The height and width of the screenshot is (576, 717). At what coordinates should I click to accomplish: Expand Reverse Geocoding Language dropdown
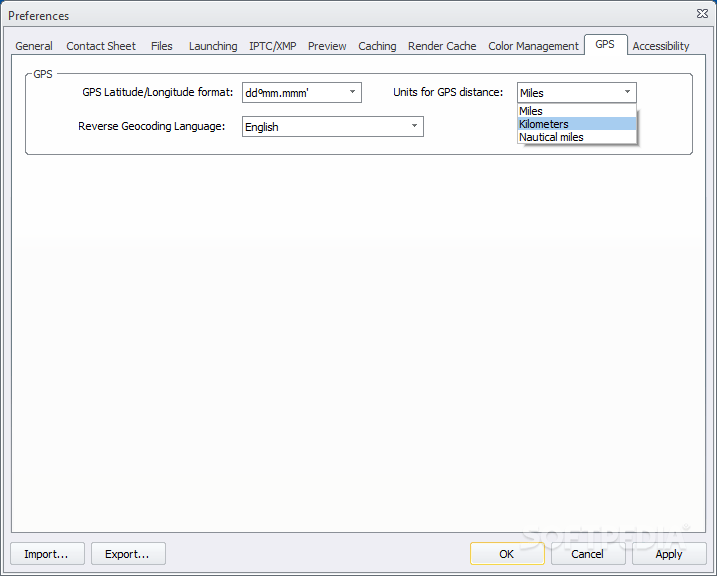click(332, 127)
